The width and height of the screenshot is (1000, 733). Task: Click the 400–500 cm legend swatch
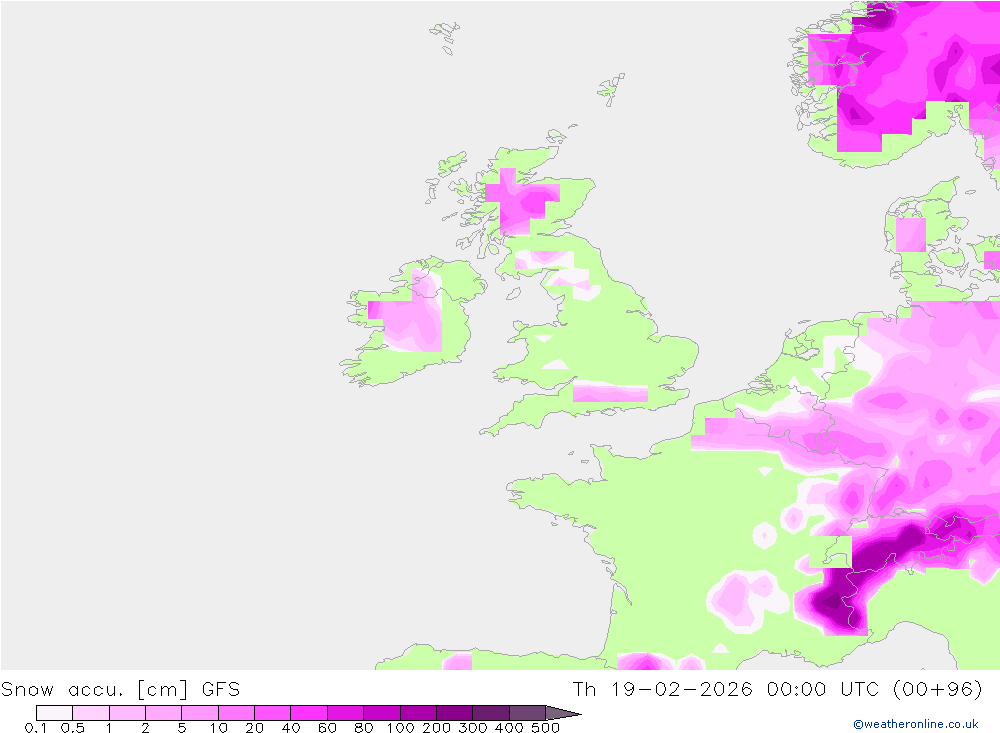click(x=527, y=713)
